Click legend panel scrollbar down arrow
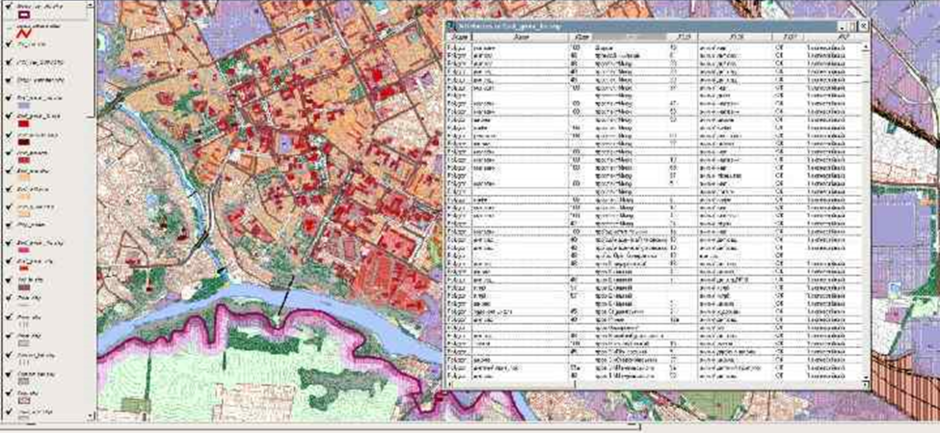Viewport: 940px width, 433px height. click(x=90, y=415)
